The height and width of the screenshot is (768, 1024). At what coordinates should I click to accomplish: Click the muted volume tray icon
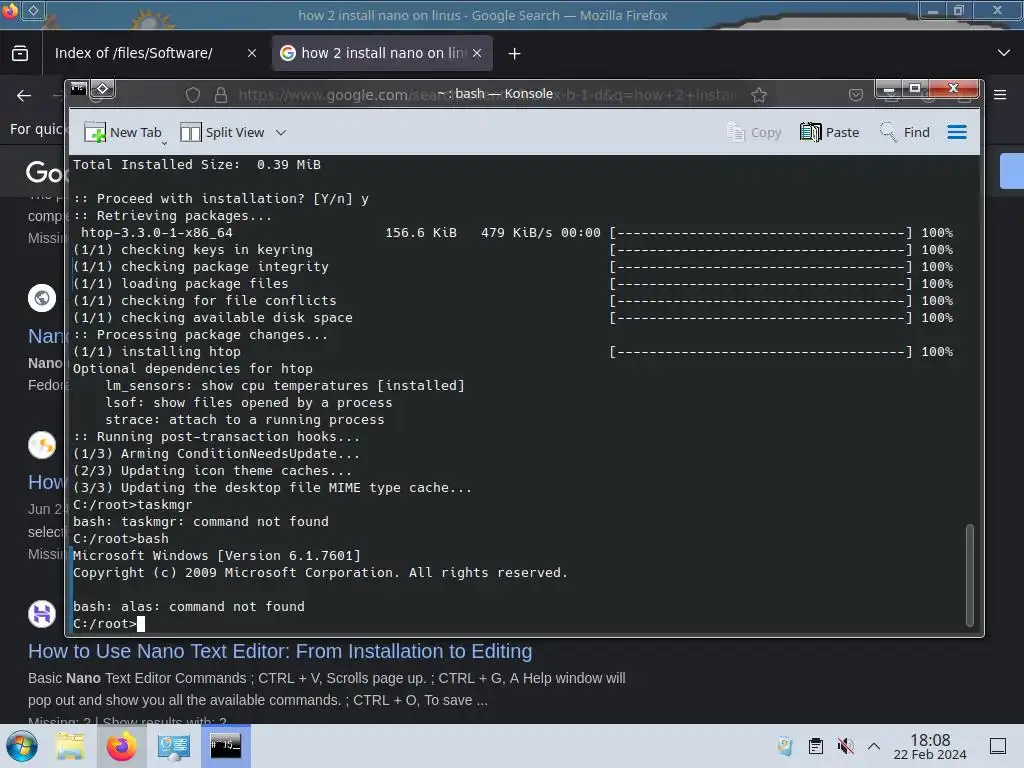tap(845, 746)
